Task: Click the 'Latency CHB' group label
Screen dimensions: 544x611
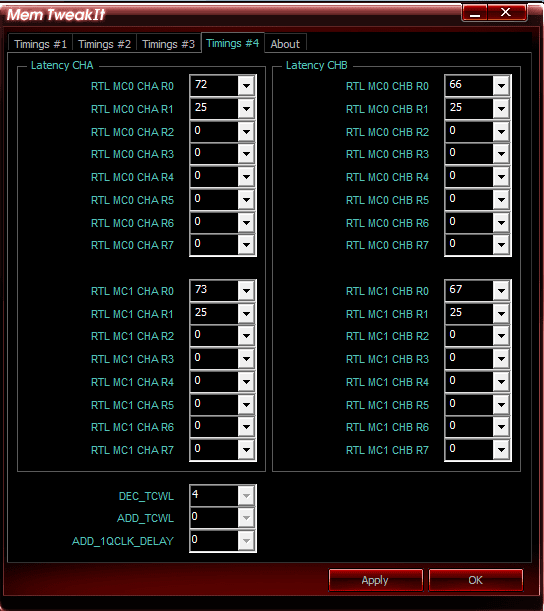Action: point(316,65)
